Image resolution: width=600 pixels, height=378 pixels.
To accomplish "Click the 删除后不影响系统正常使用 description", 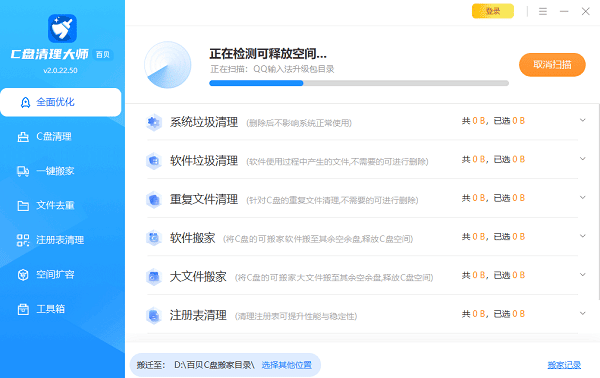I will click(299, 123).
